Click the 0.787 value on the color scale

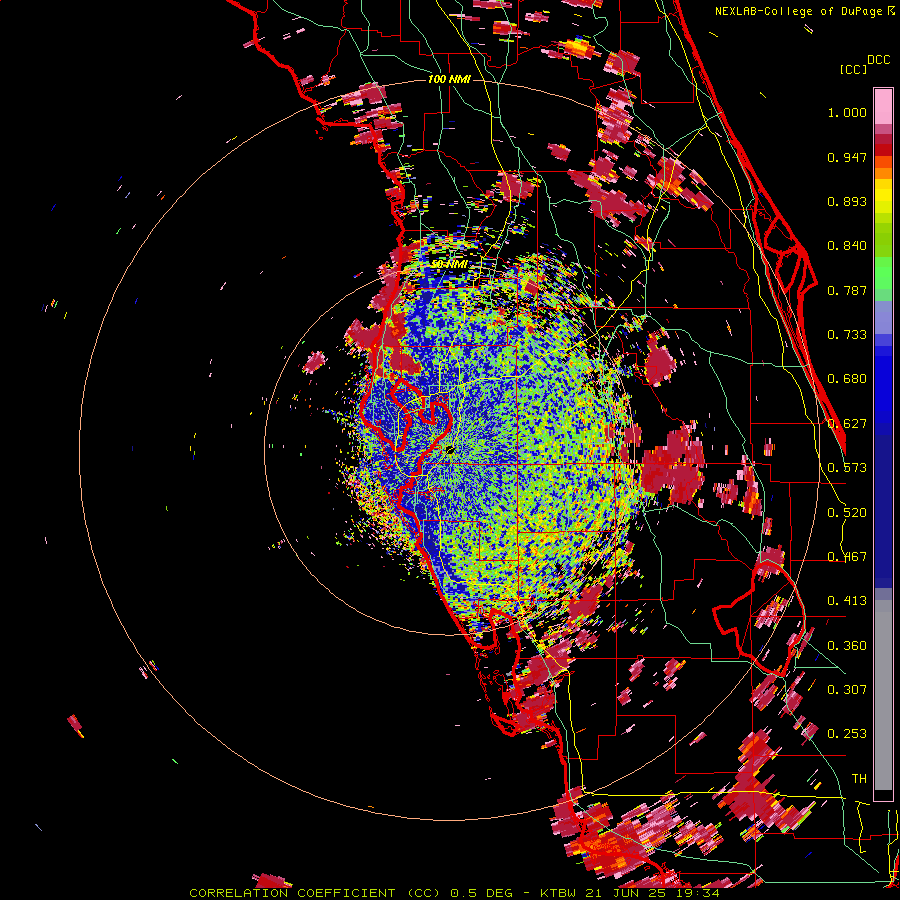(847, 290)
